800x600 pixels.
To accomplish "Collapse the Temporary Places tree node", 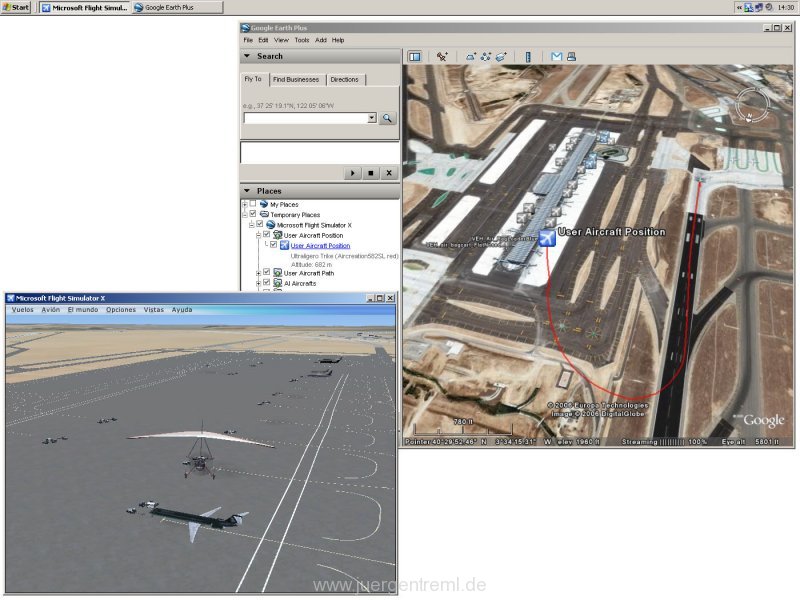I will click(x=244, y=215).
